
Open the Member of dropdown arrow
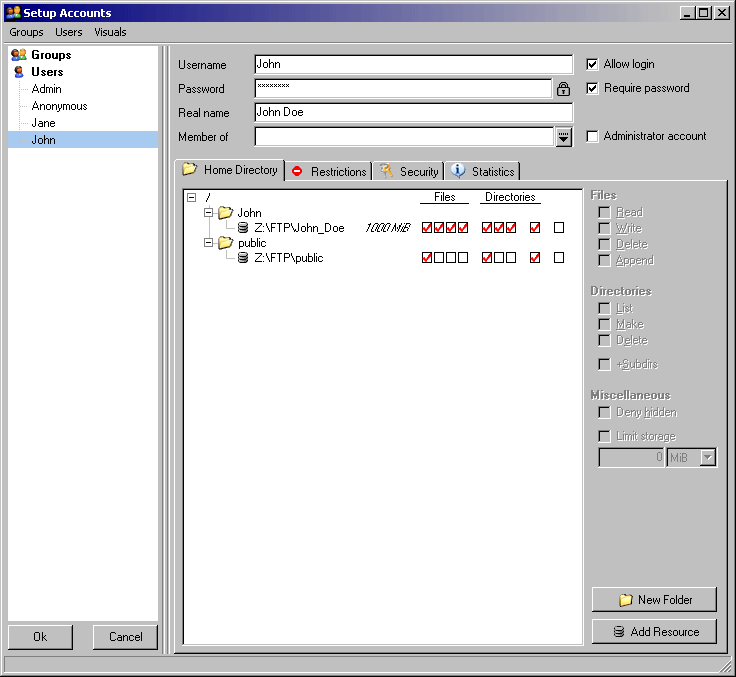point(563,137)
